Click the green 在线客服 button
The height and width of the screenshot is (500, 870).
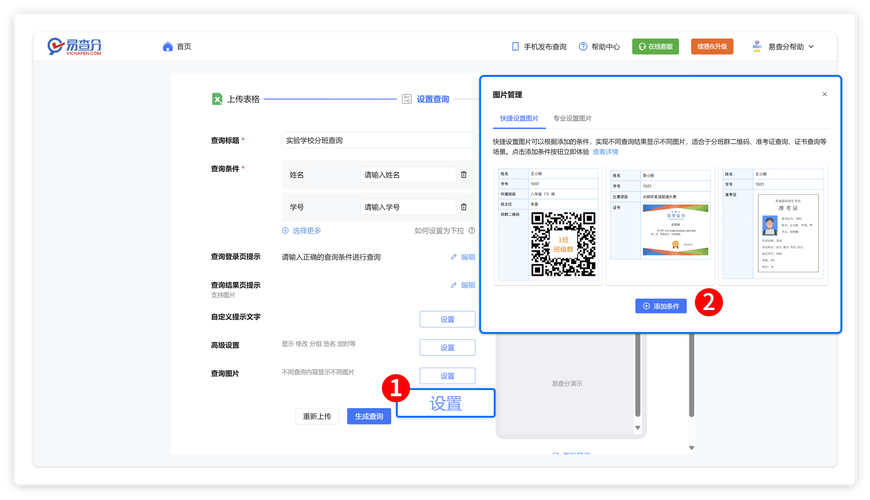pos(655,47)
